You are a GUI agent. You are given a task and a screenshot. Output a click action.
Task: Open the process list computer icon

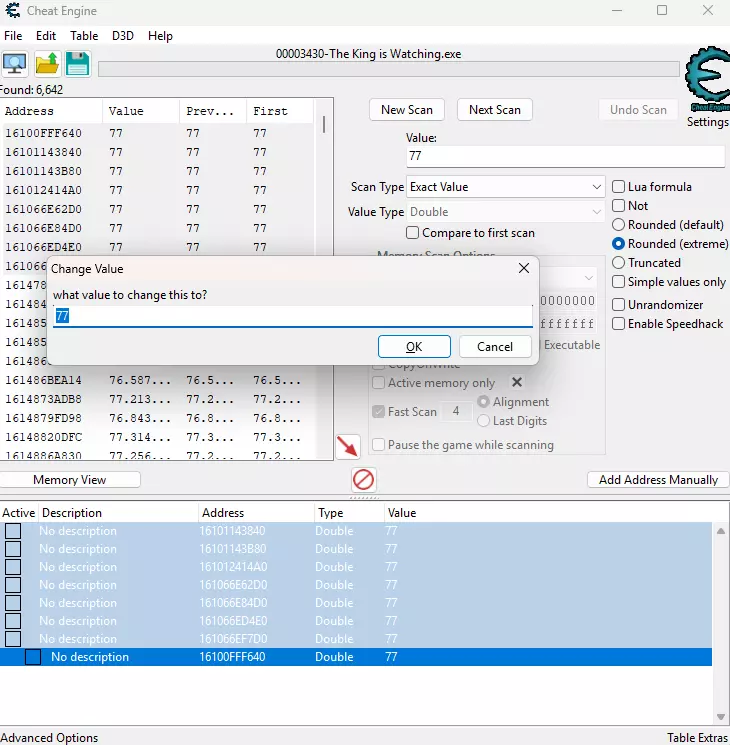pos(15,64)
